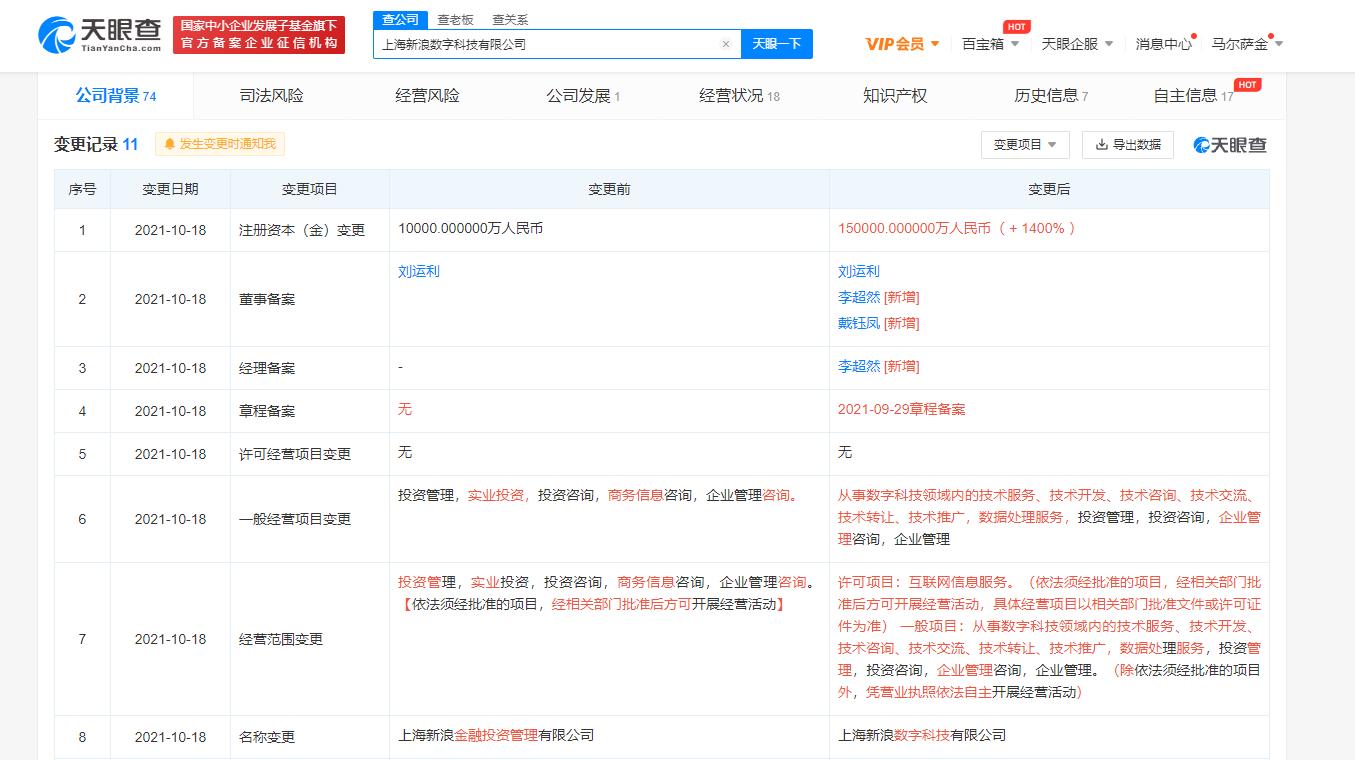Select the 查公司 search tab

click(401, 19)
